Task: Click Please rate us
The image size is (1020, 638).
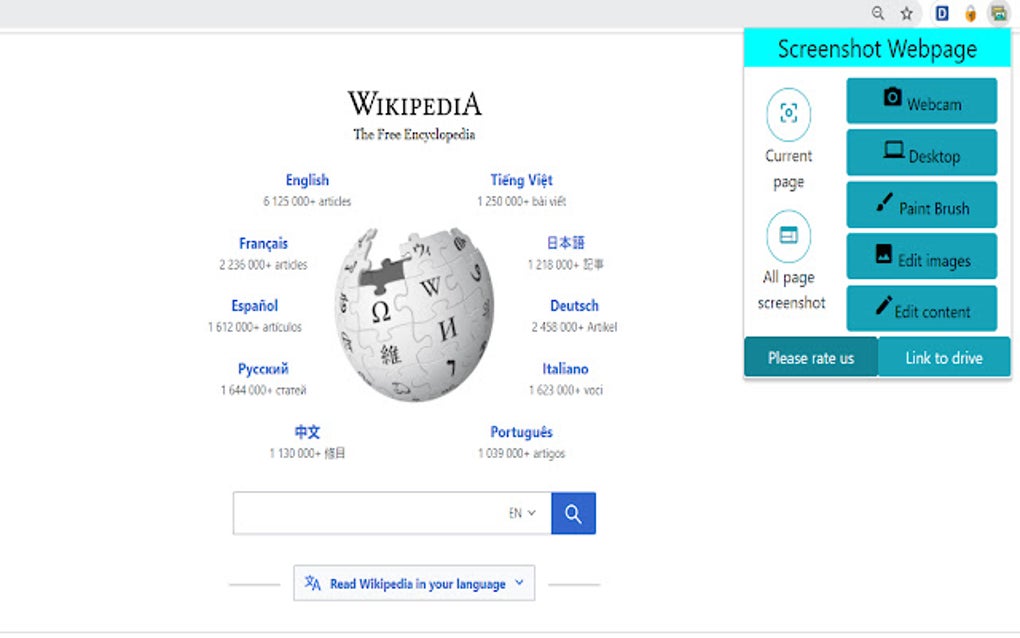Action: (x=811, y=357)
